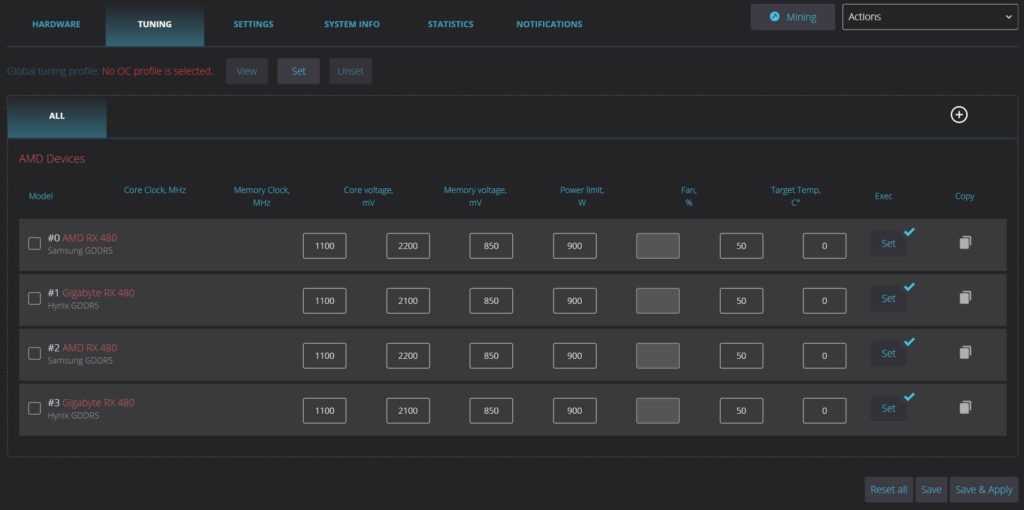This screenshot has width=1024, height=510.
Task: Click the copy icon for device #0
Action: click(964, 243)
